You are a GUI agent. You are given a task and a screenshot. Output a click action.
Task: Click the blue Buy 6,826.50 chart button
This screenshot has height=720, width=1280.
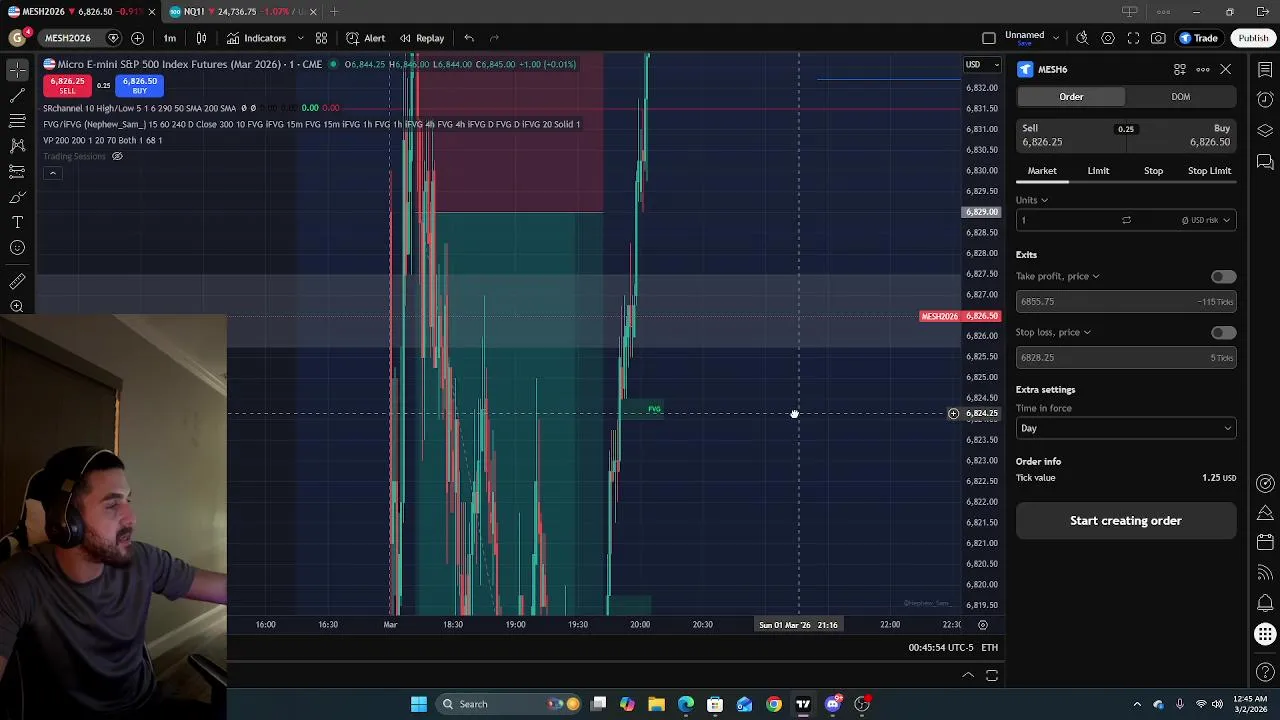[139, 85]
